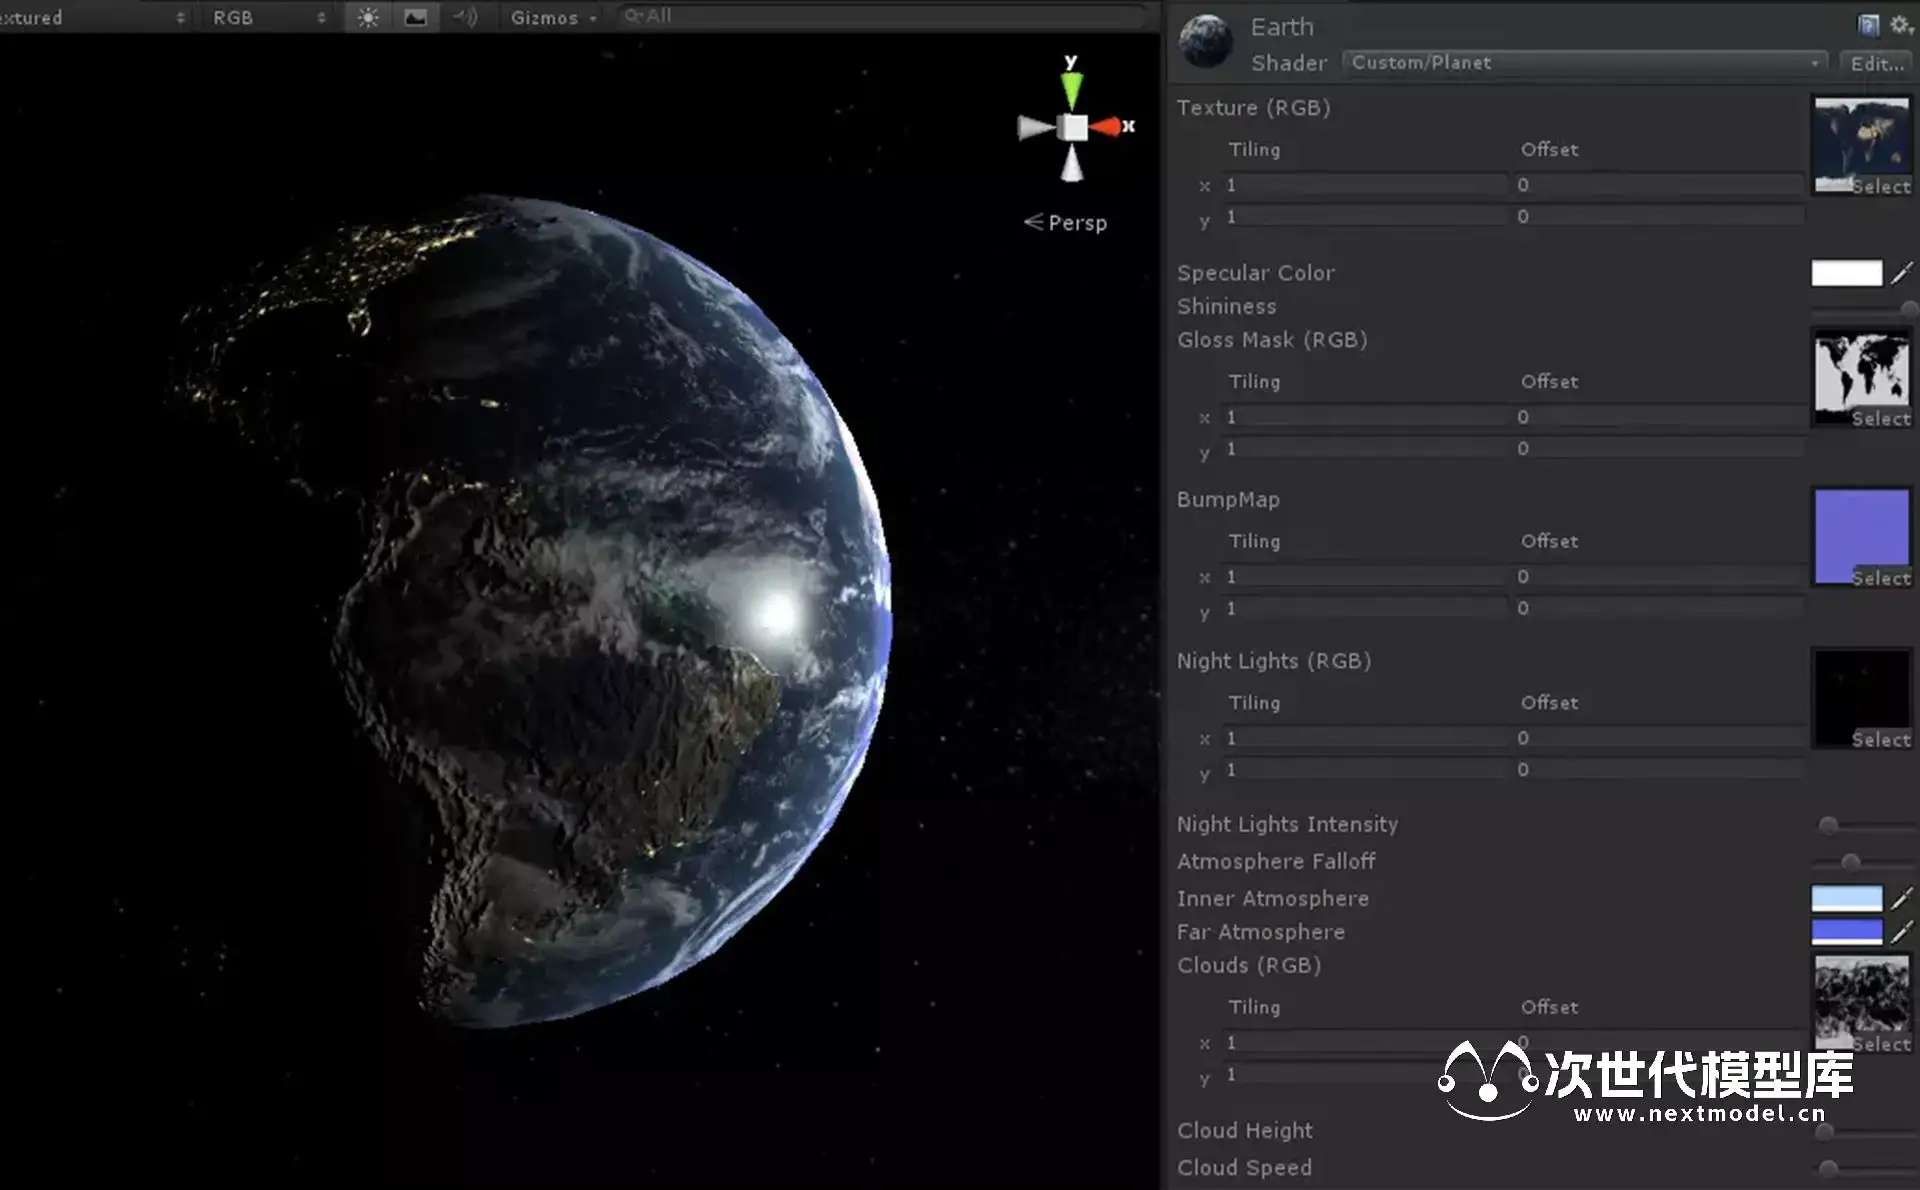Toggle scene audio speaker icon
Screen dimensions: 1920x1190
click(x=465, y=17)
